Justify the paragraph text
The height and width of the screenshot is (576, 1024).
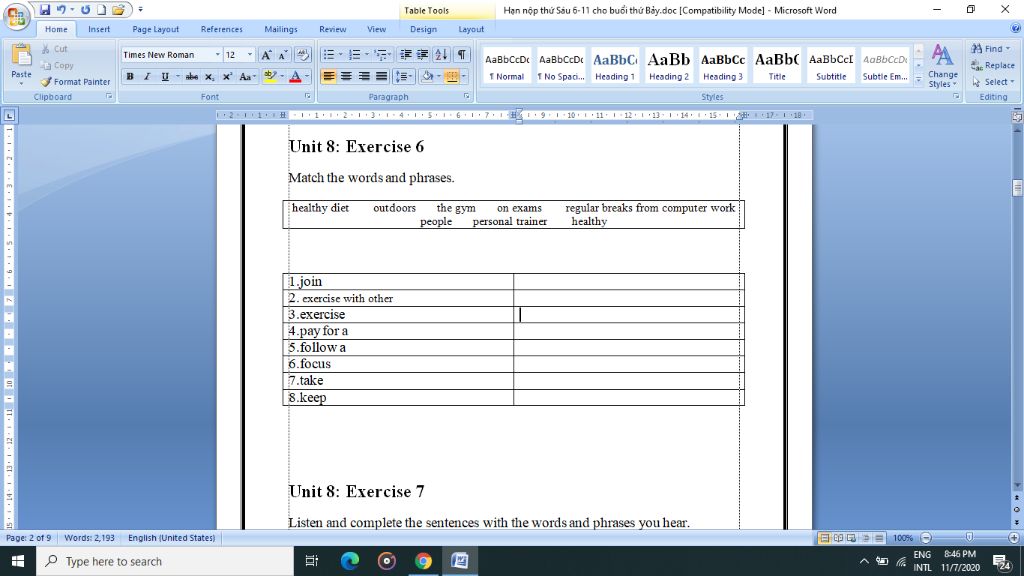click(x=381, y=76)
